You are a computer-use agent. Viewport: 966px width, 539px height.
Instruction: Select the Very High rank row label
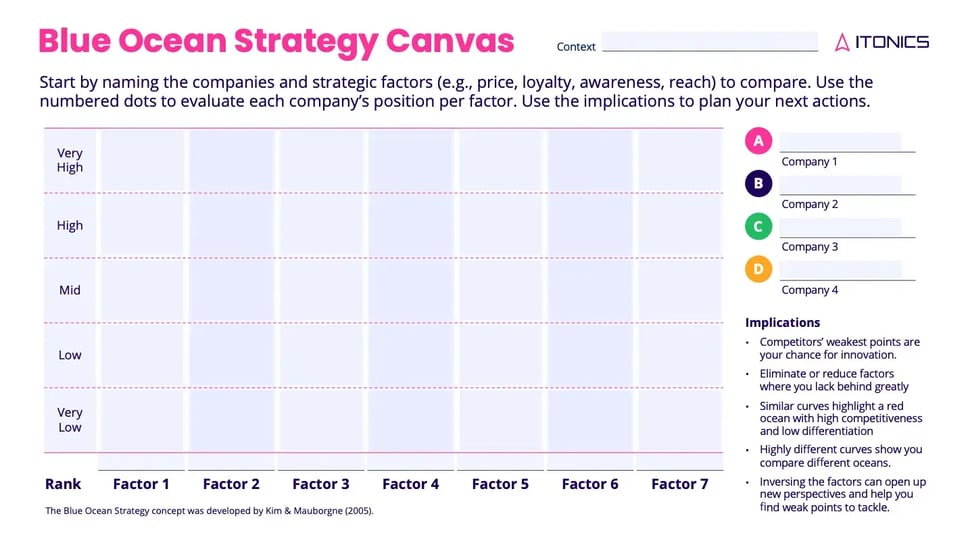[70, 160]
